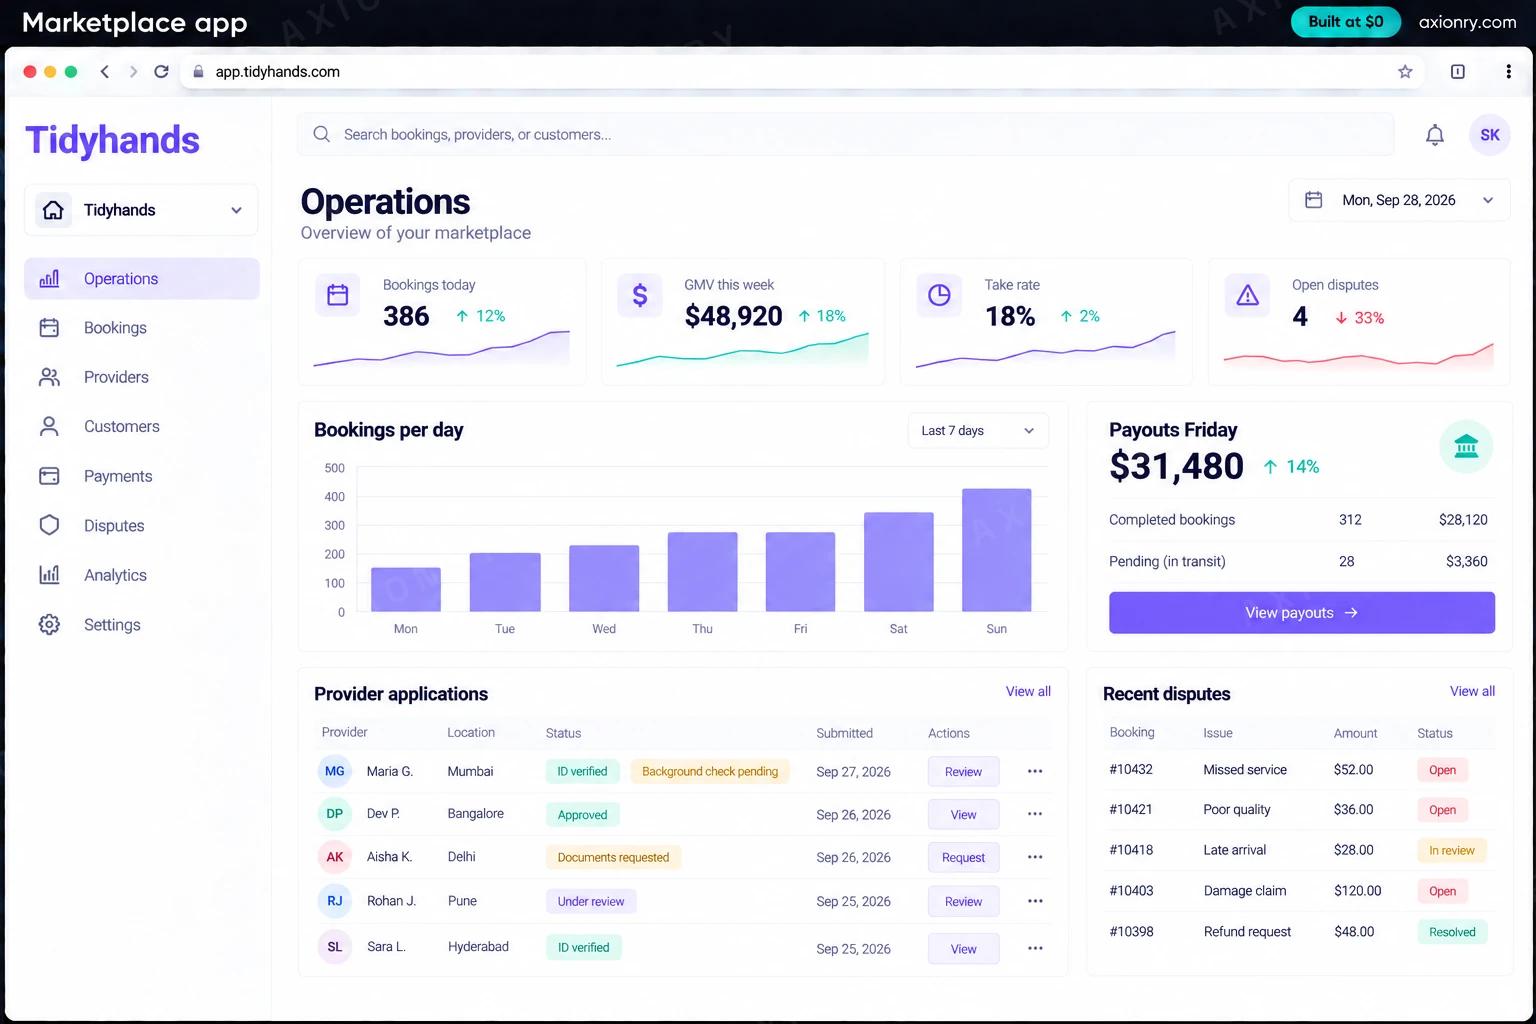
Task: Click the search magnifier icon
Action: point(321,134)
